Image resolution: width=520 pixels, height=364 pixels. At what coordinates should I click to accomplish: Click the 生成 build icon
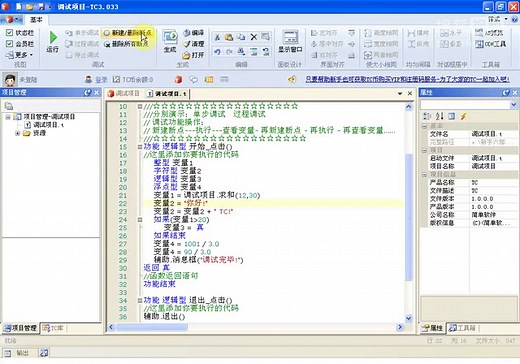tap(170, 37)
